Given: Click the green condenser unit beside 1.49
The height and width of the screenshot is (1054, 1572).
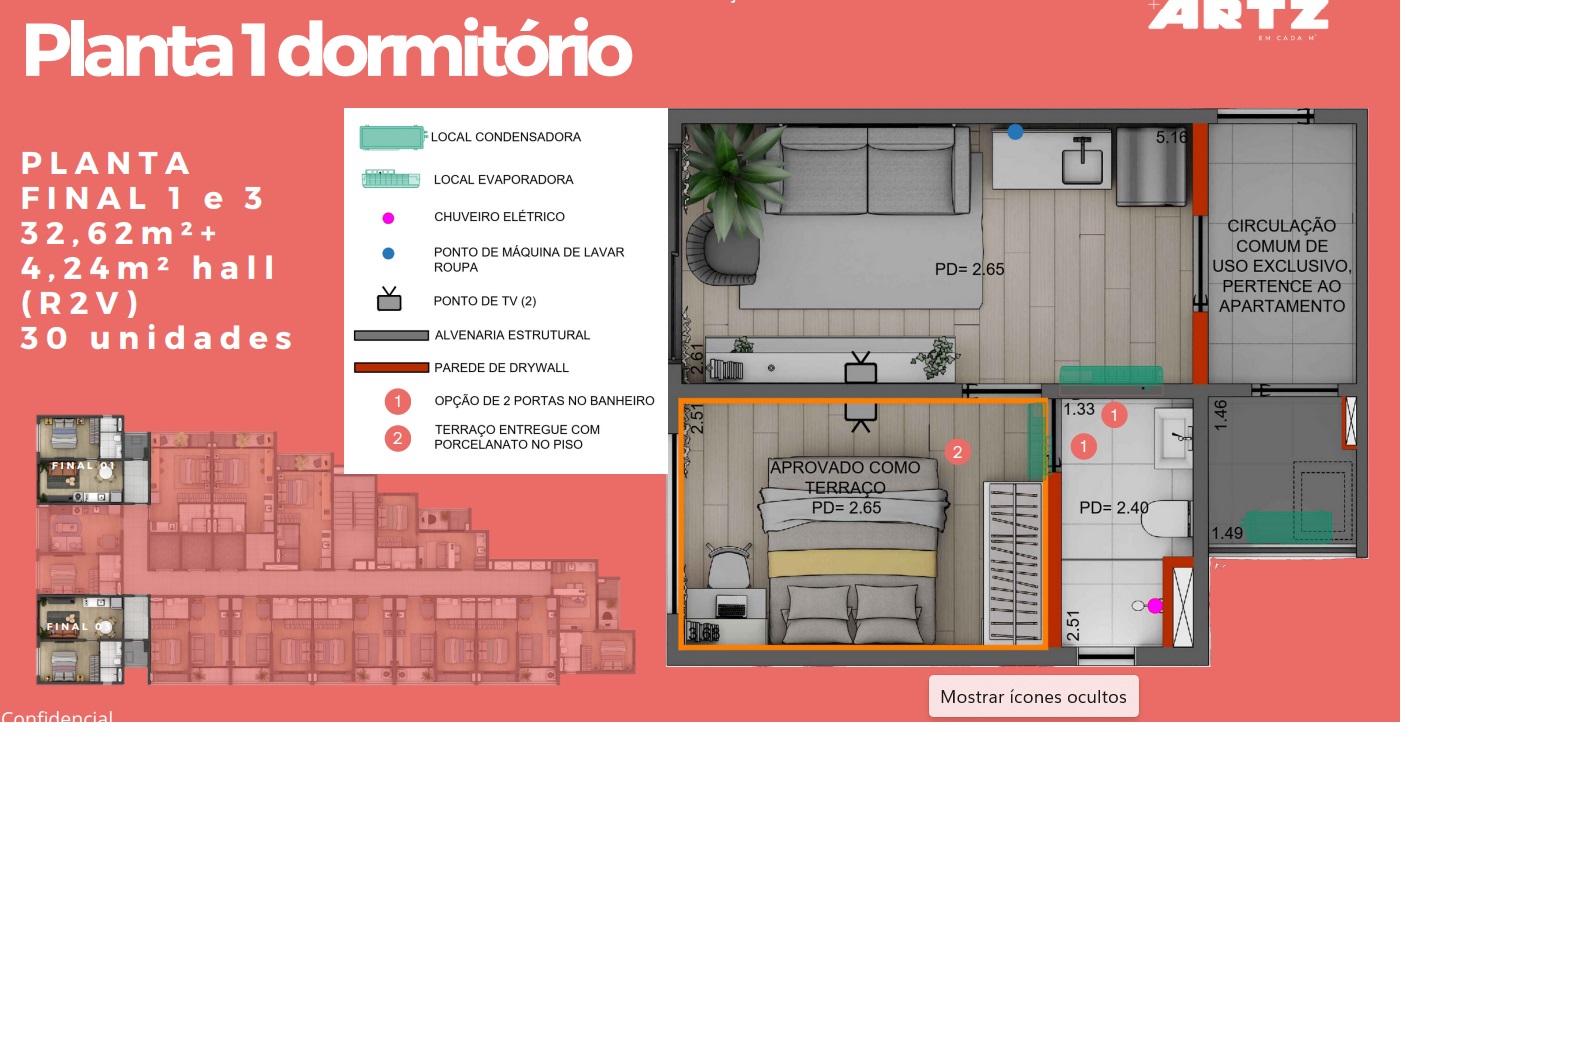Looking at the screenshot, I should (x=1288, y=526).
